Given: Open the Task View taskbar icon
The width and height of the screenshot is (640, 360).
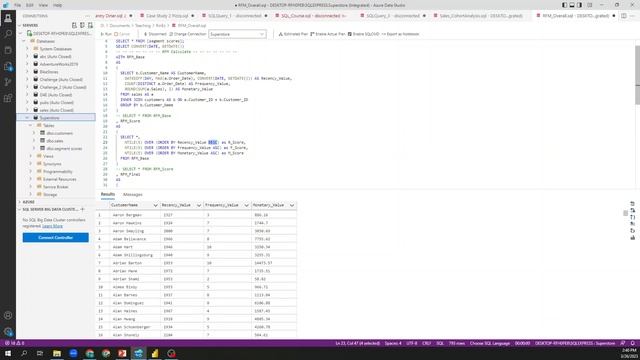Looking at the screenshot, I should click(x=40, y=353).
